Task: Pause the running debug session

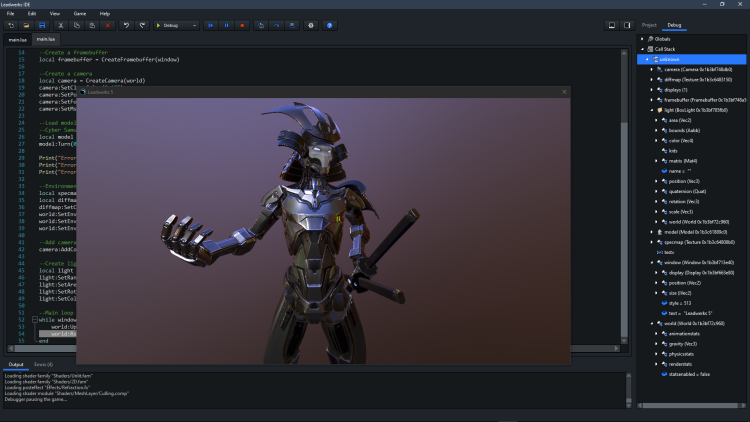Action: pos(226,24)
